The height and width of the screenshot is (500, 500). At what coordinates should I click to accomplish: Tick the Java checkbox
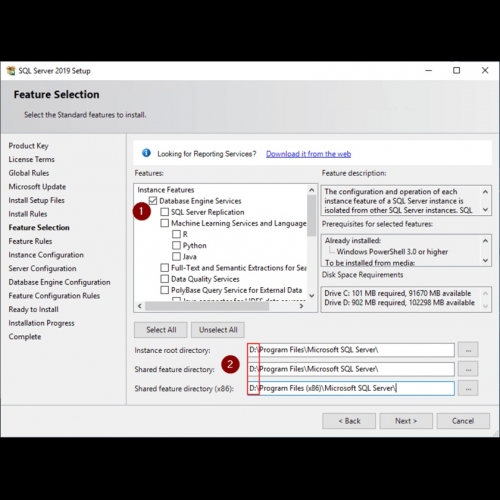pyautogui.click(x=176, y=257)
